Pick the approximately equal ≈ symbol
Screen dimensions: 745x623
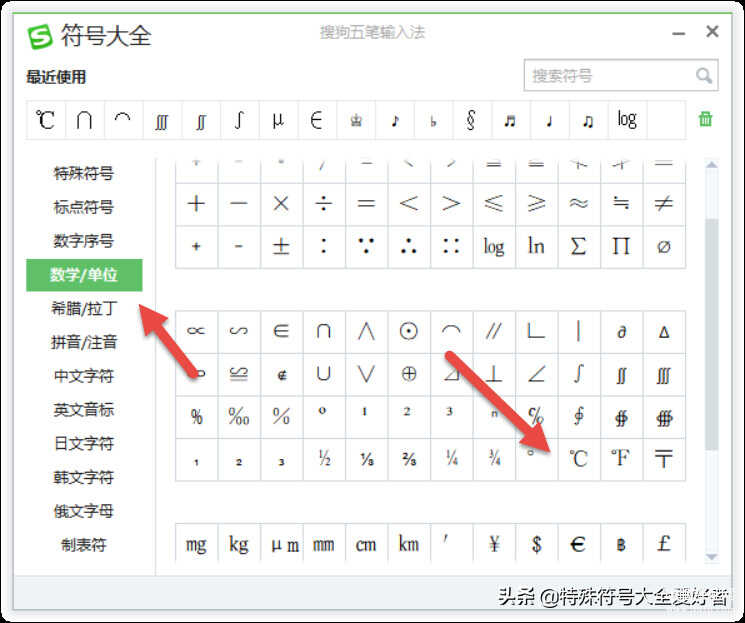579,204
